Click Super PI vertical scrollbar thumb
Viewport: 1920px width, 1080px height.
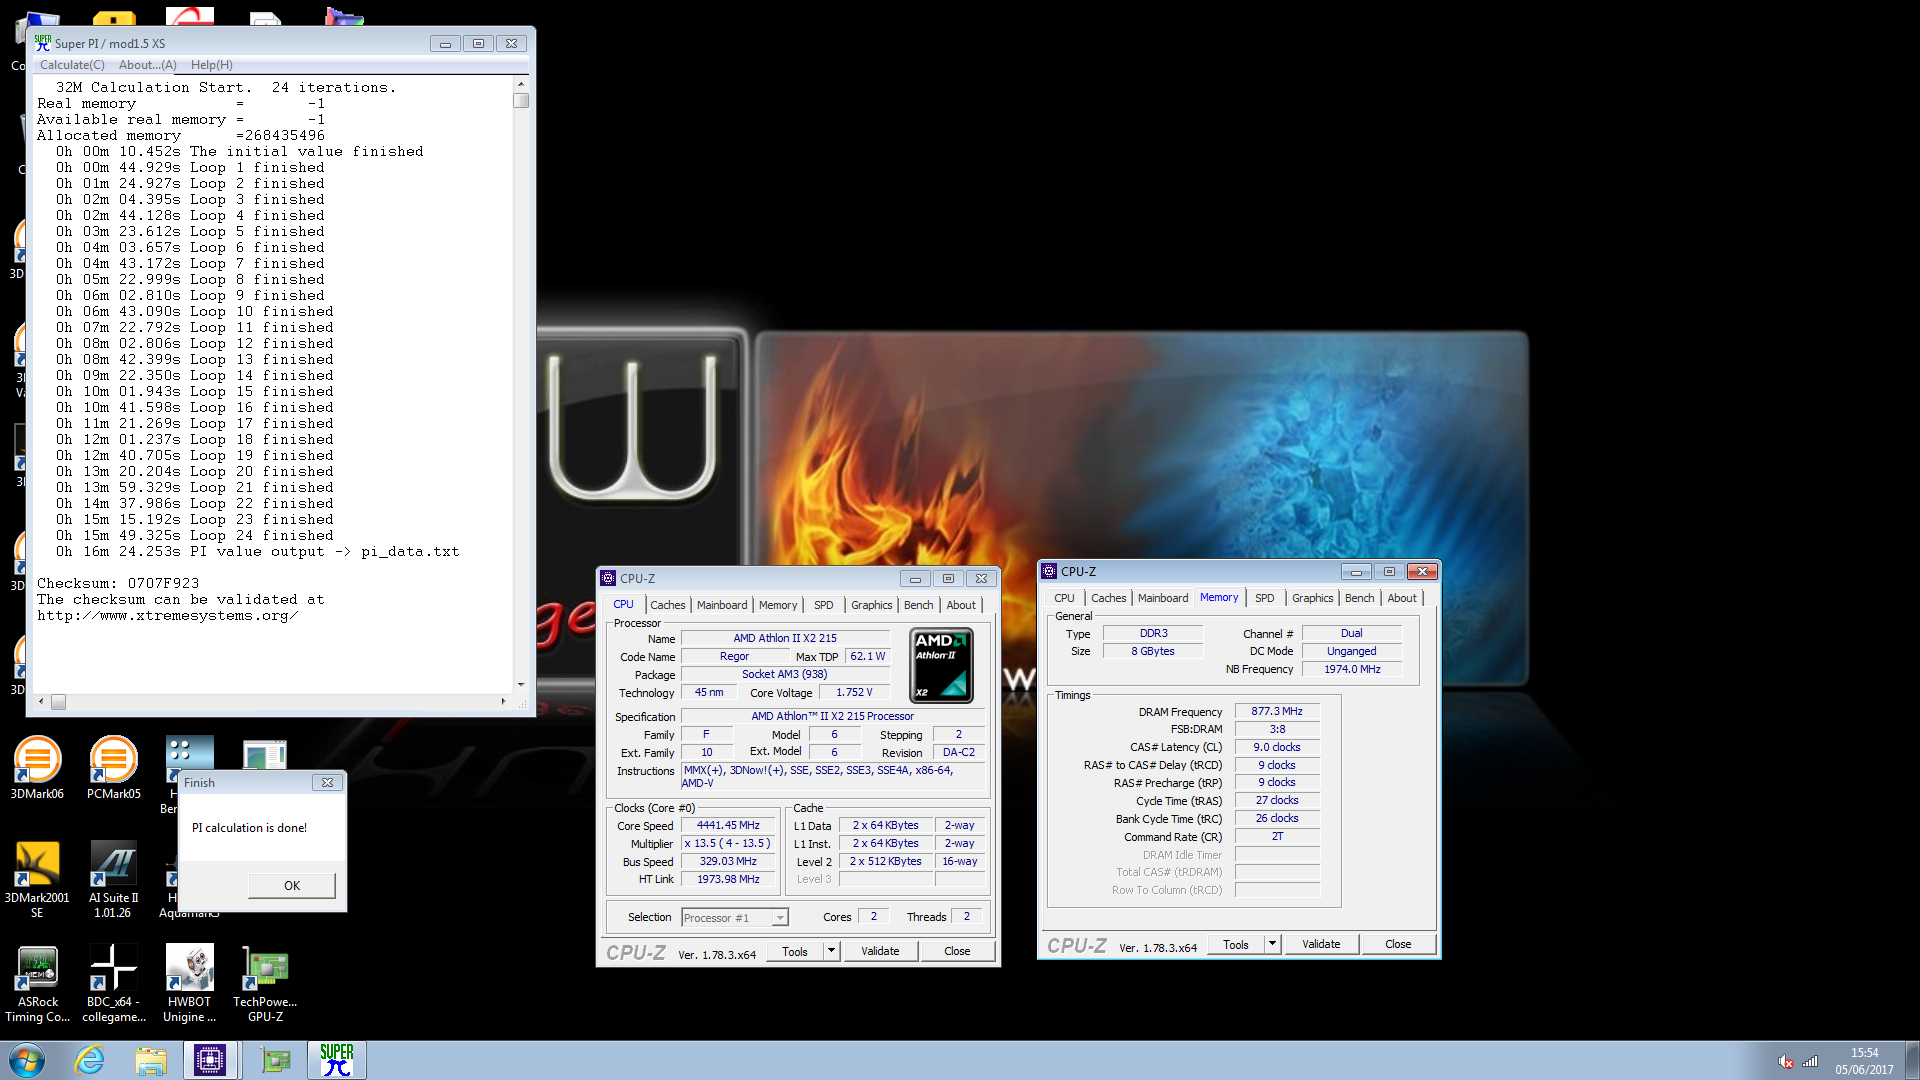pos(521,101)
